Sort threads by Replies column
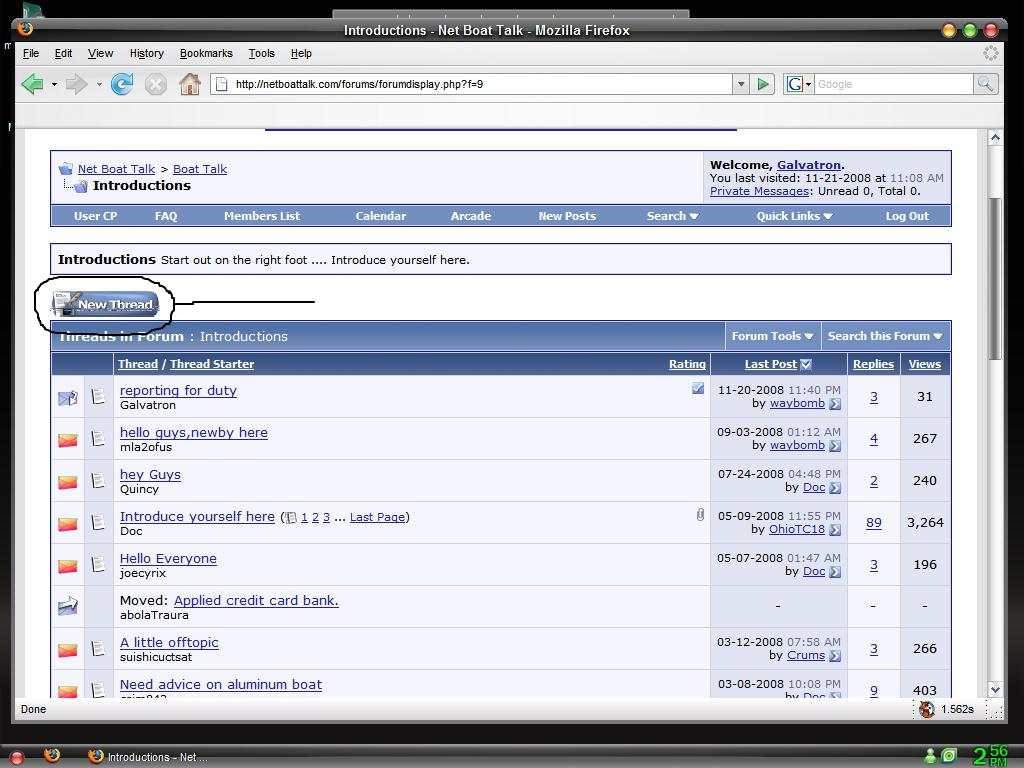Screen dimensions: 1024x768 [873, 364]
